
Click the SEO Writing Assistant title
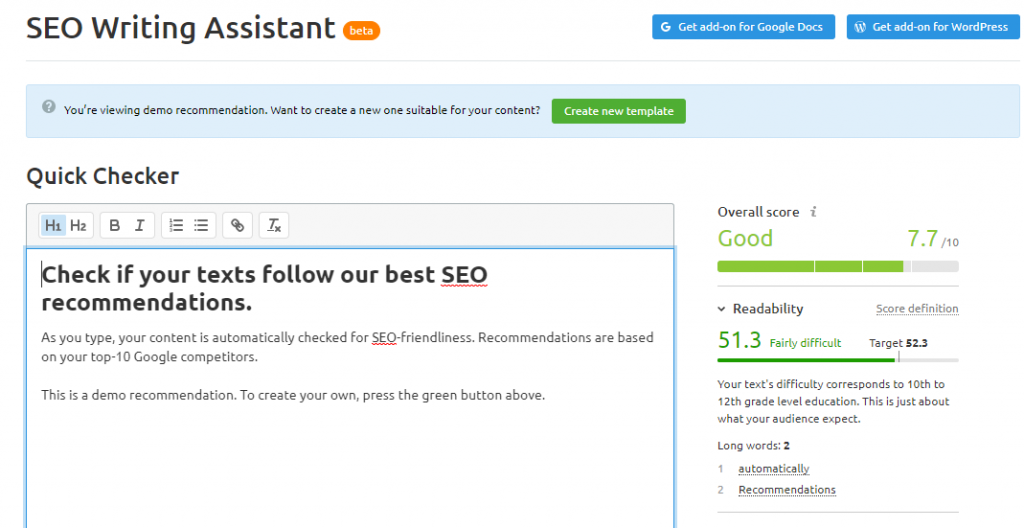point(181,28)
